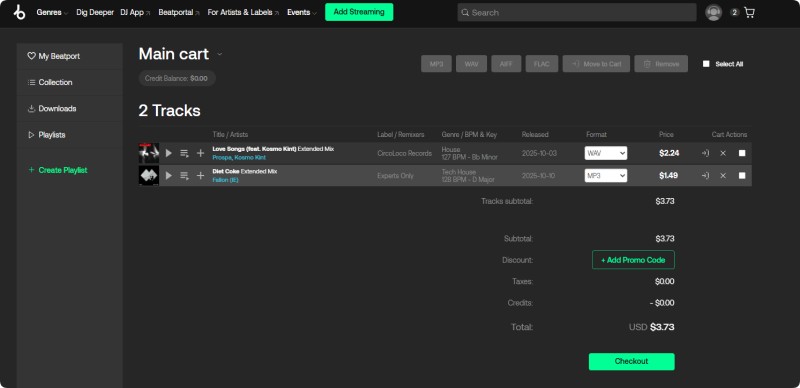
Task: Add Diet Coke to playlist plus icon
Action: coord(201,176)
